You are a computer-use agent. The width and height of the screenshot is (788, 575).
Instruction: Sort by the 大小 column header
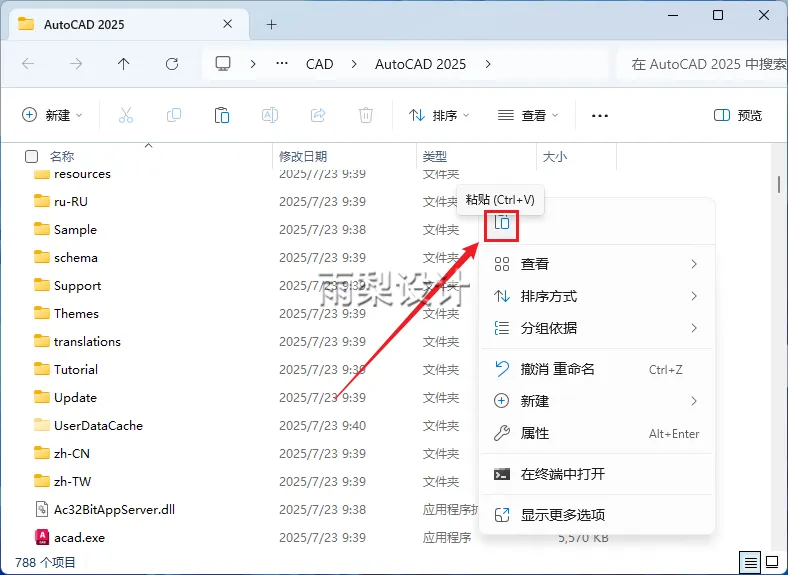[x=555, y=156]
